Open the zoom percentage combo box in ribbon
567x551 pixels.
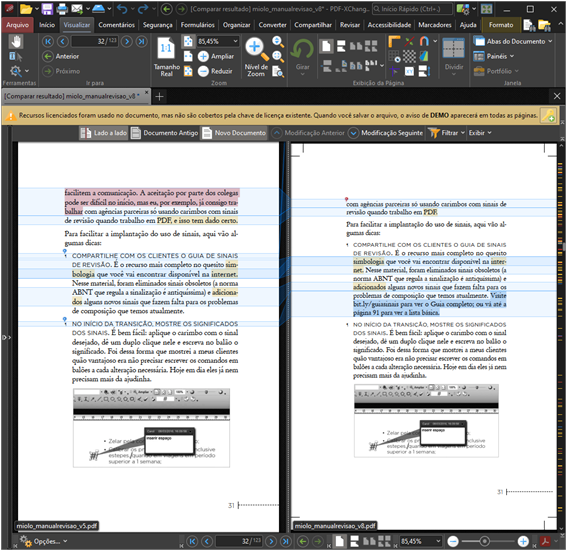[218, 41]
